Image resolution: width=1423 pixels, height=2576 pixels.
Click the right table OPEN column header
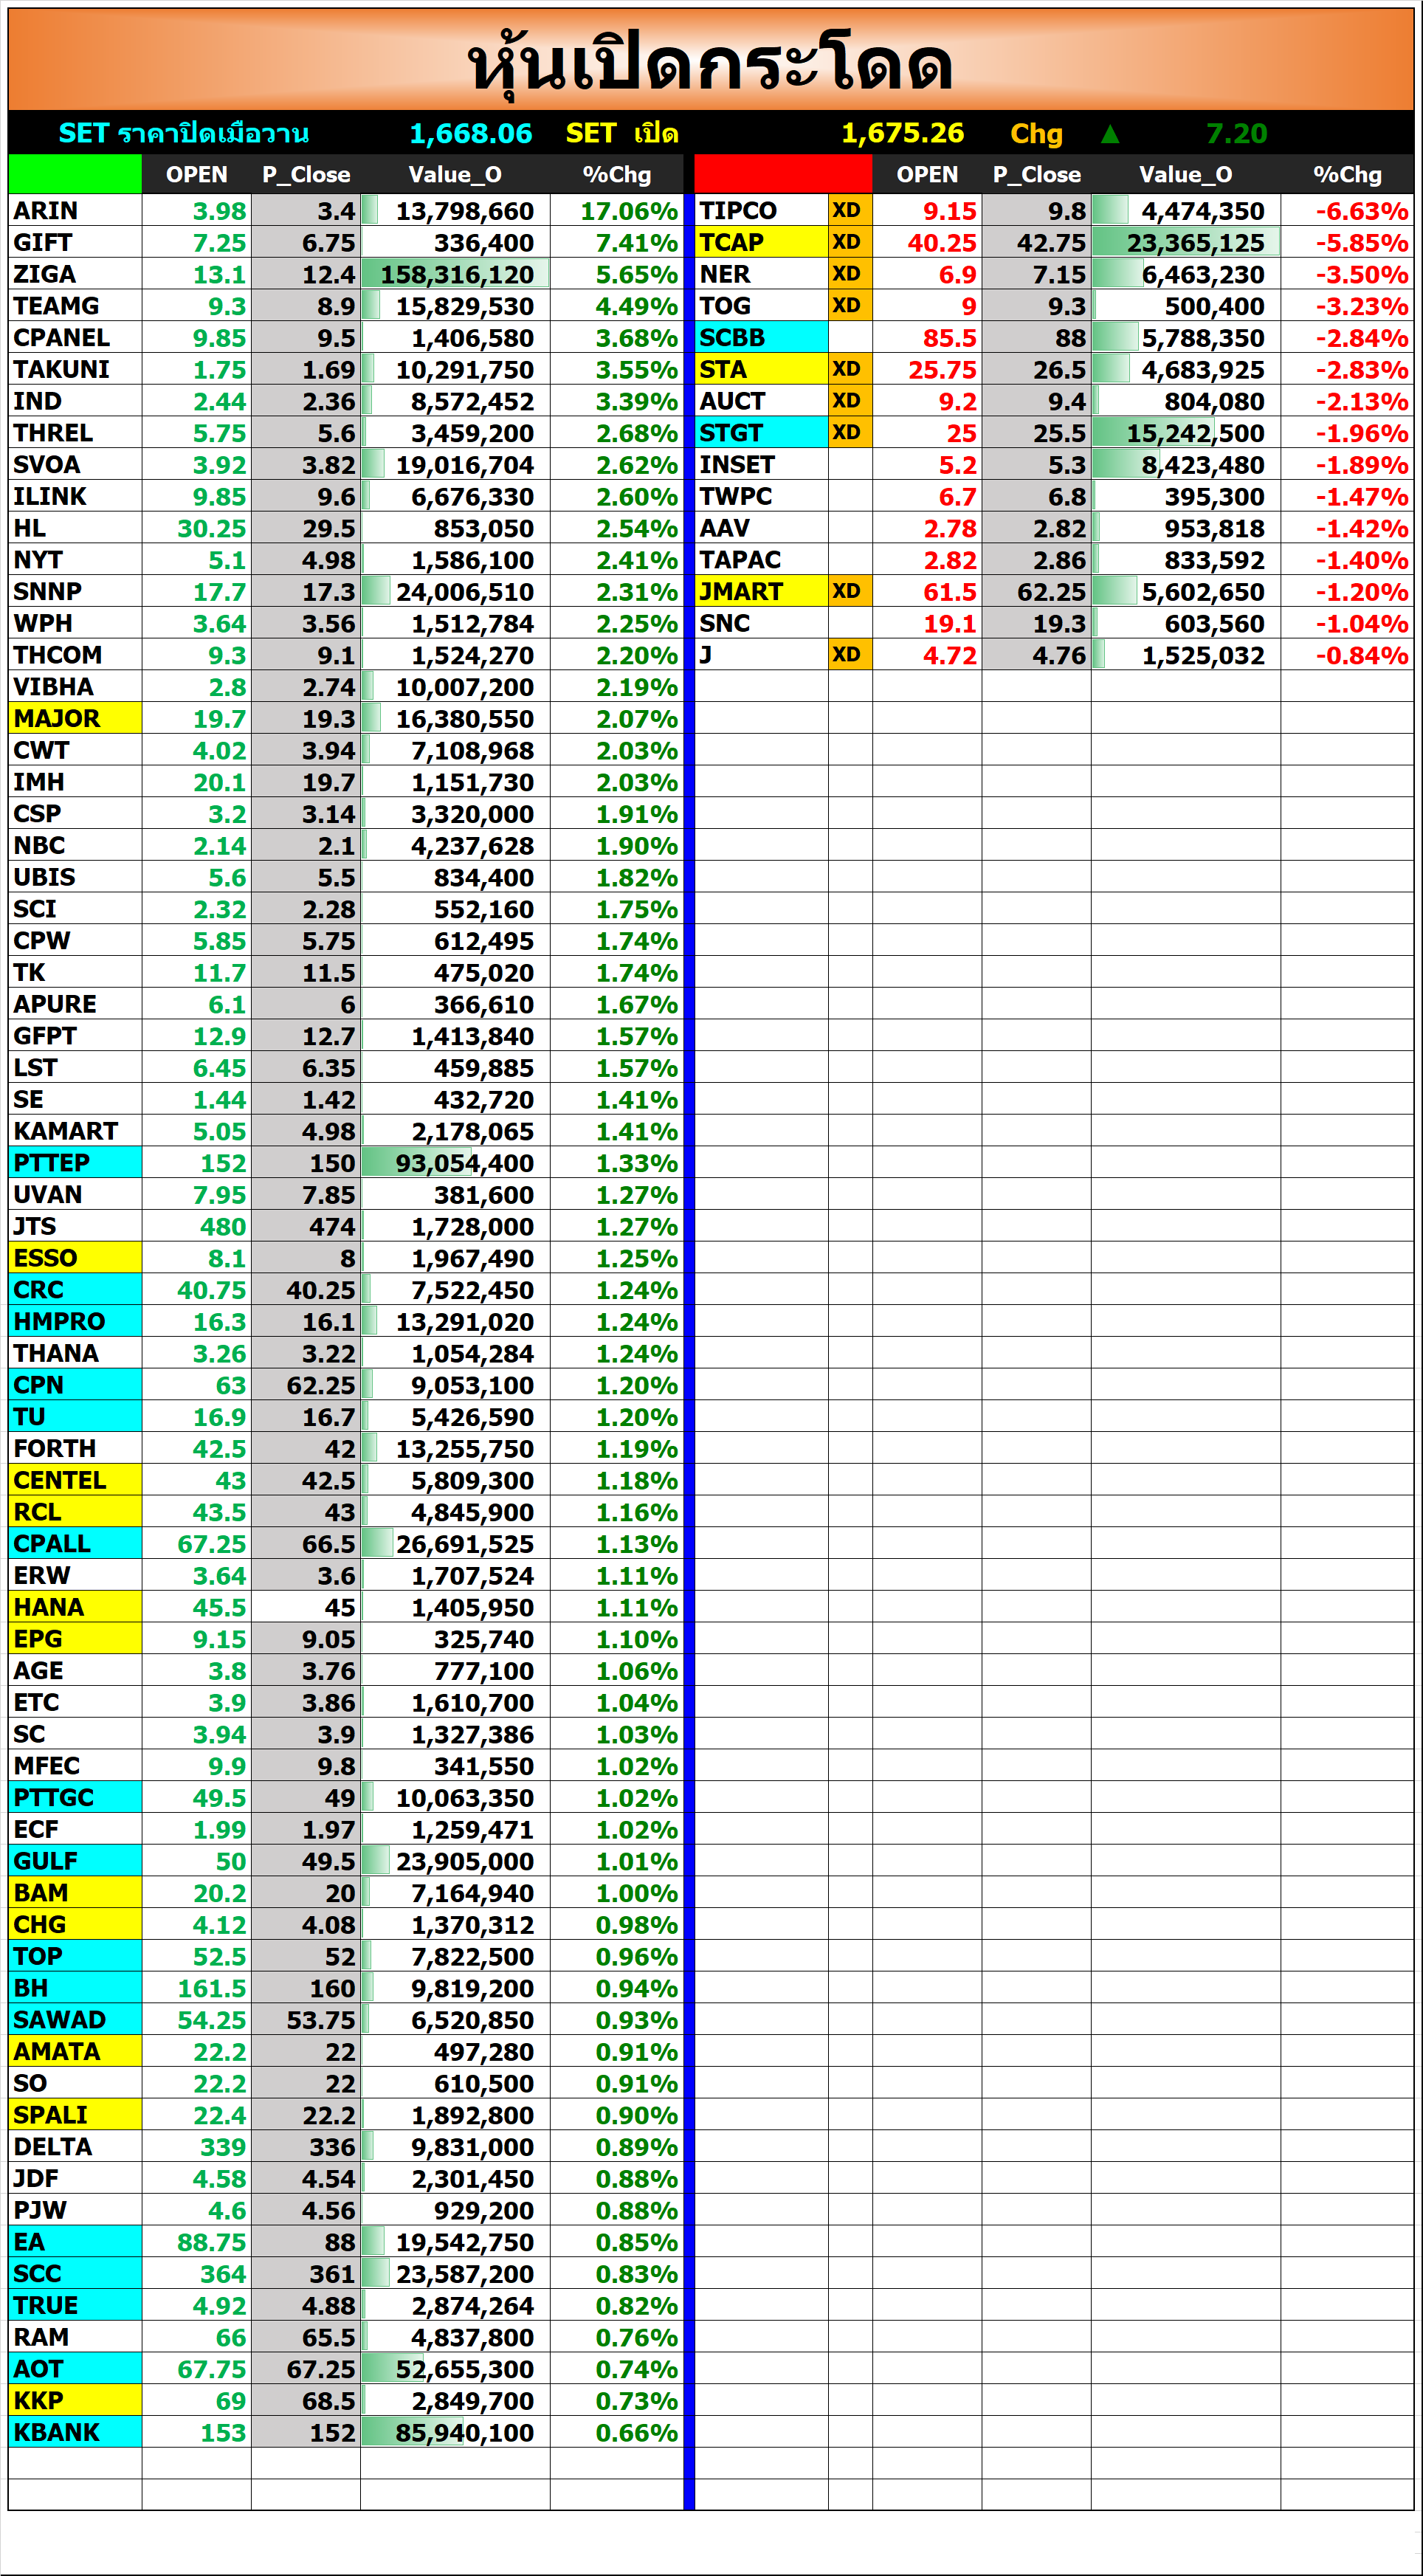pos(927,174)
